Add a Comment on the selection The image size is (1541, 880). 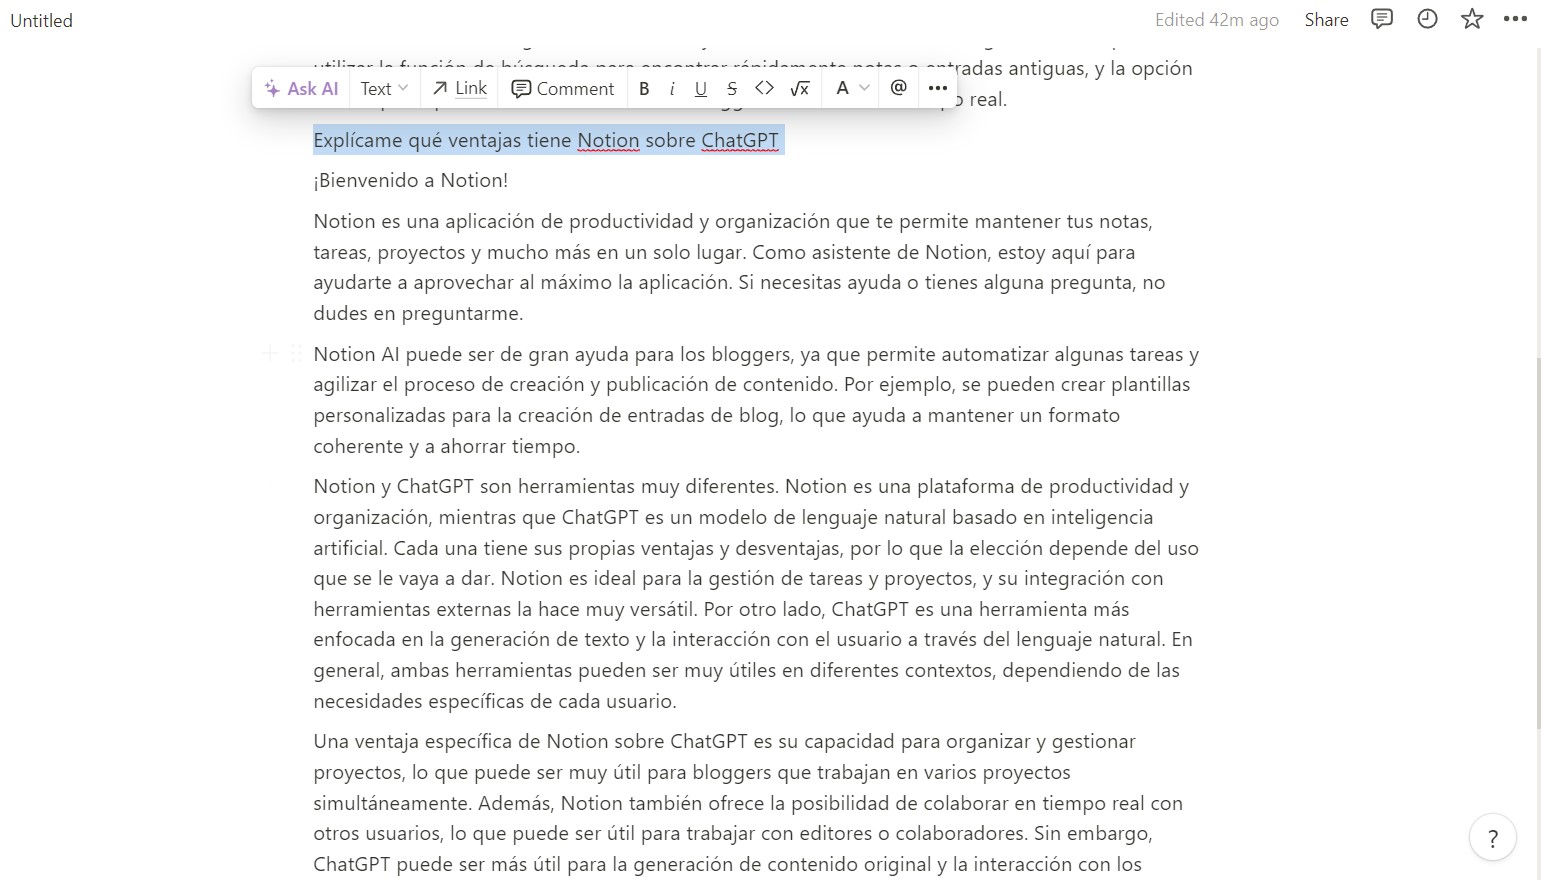tap(562, 88)
